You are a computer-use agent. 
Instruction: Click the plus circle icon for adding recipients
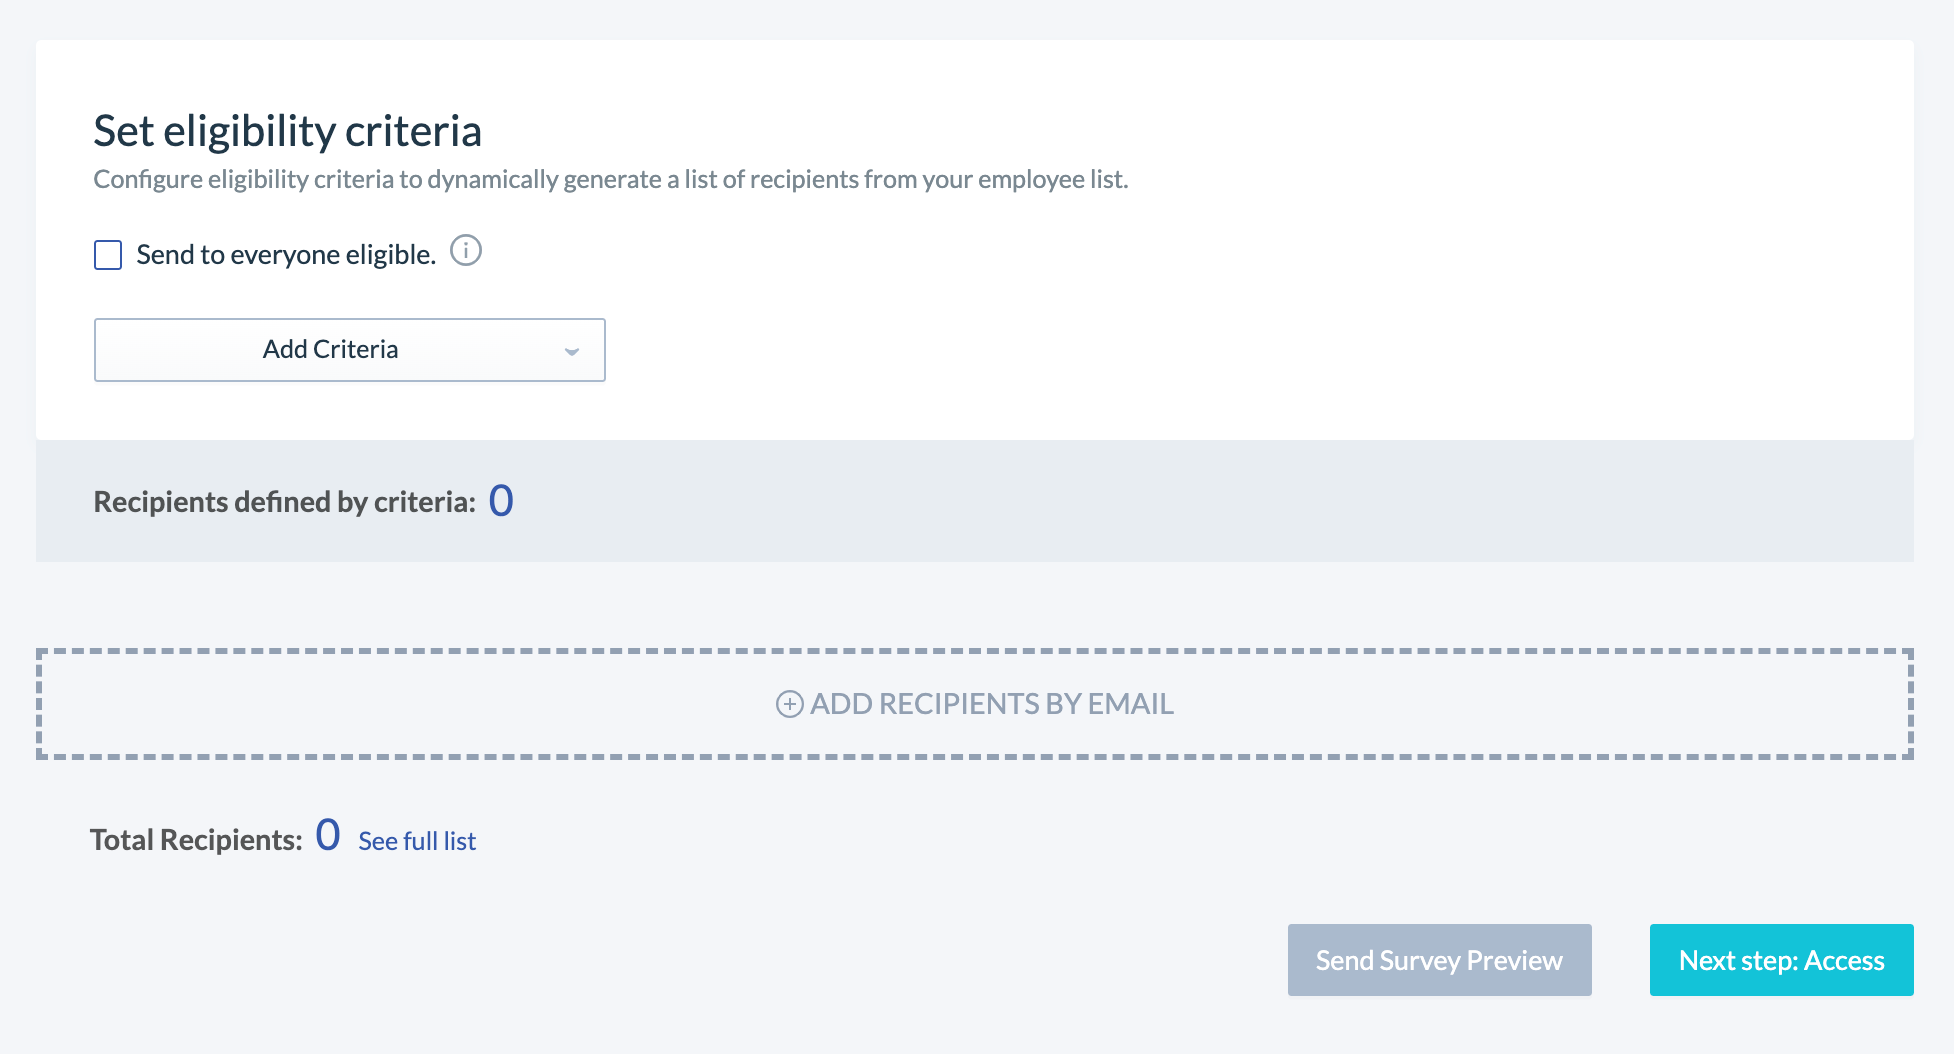pyautogui.click(x=790, y=704)
